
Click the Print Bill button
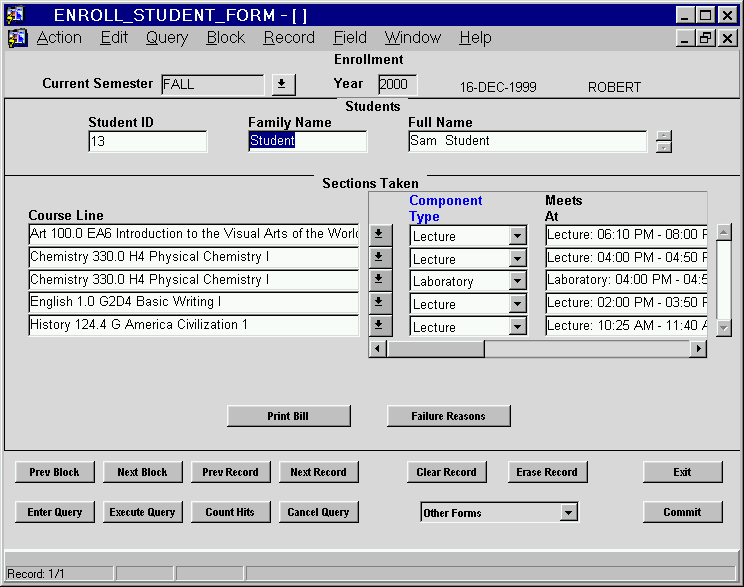[x=288, y=416]
